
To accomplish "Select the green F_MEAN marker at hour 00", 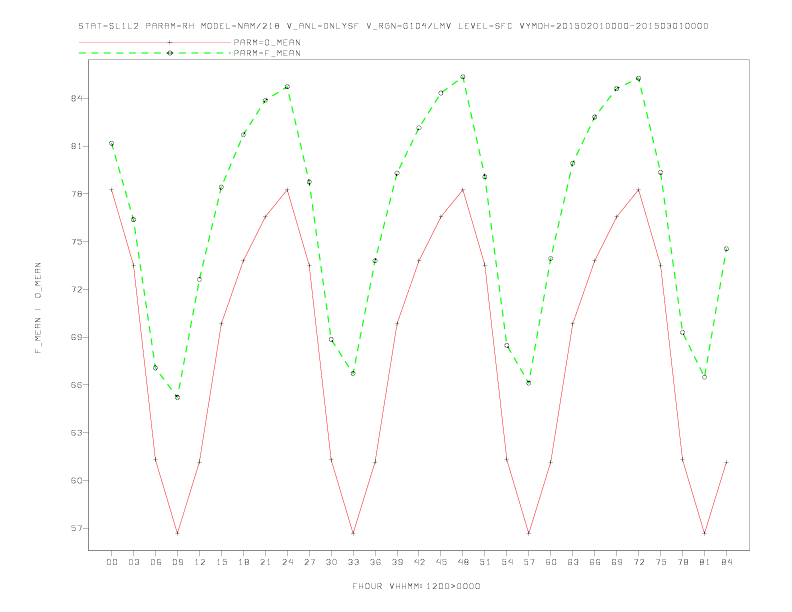I will 112,143.
